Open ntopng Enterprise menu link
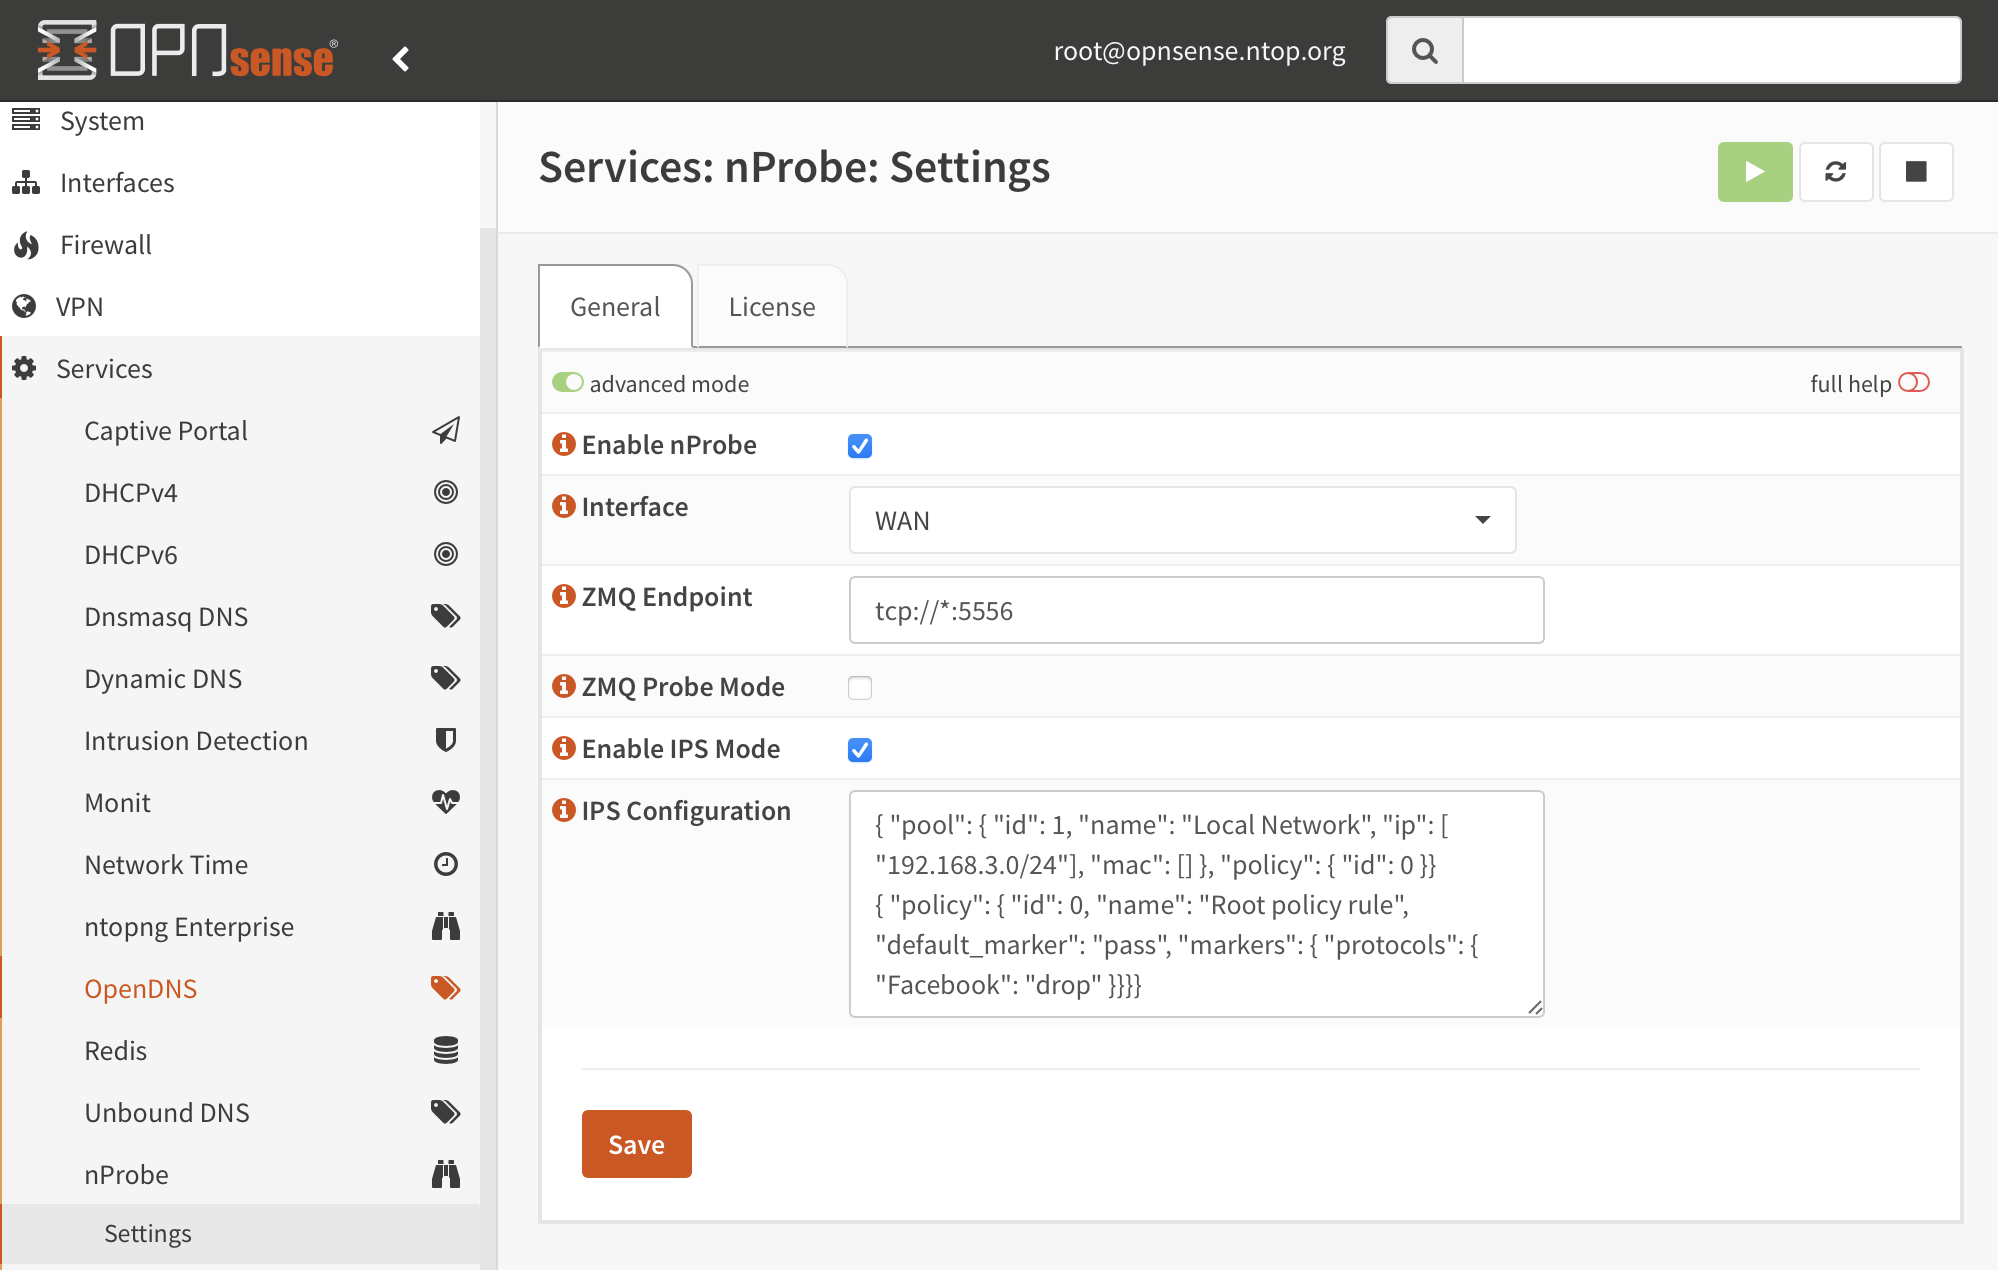The image size is (1998, 1270). (x=189, y=927)
